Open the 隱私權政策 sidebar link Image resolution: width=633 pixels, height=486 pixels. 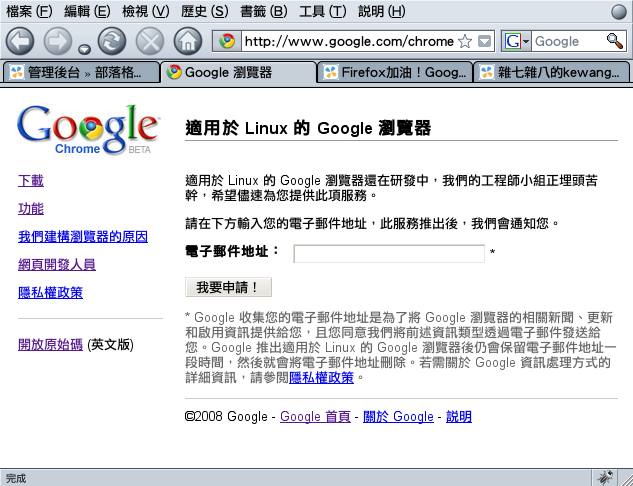[x=50, y=293]
